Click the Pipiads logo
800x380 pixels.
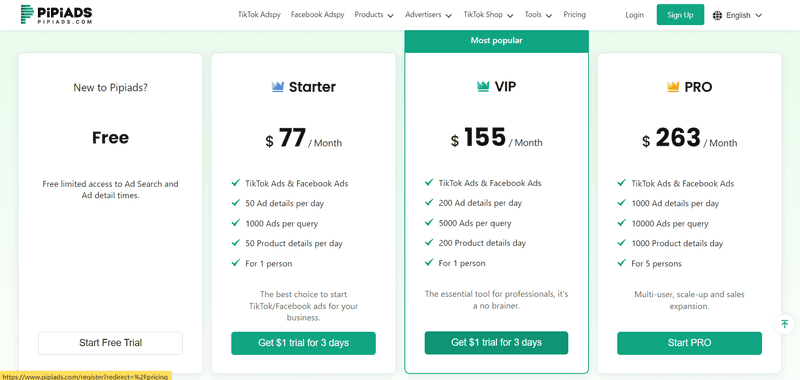tap(57, 15)
